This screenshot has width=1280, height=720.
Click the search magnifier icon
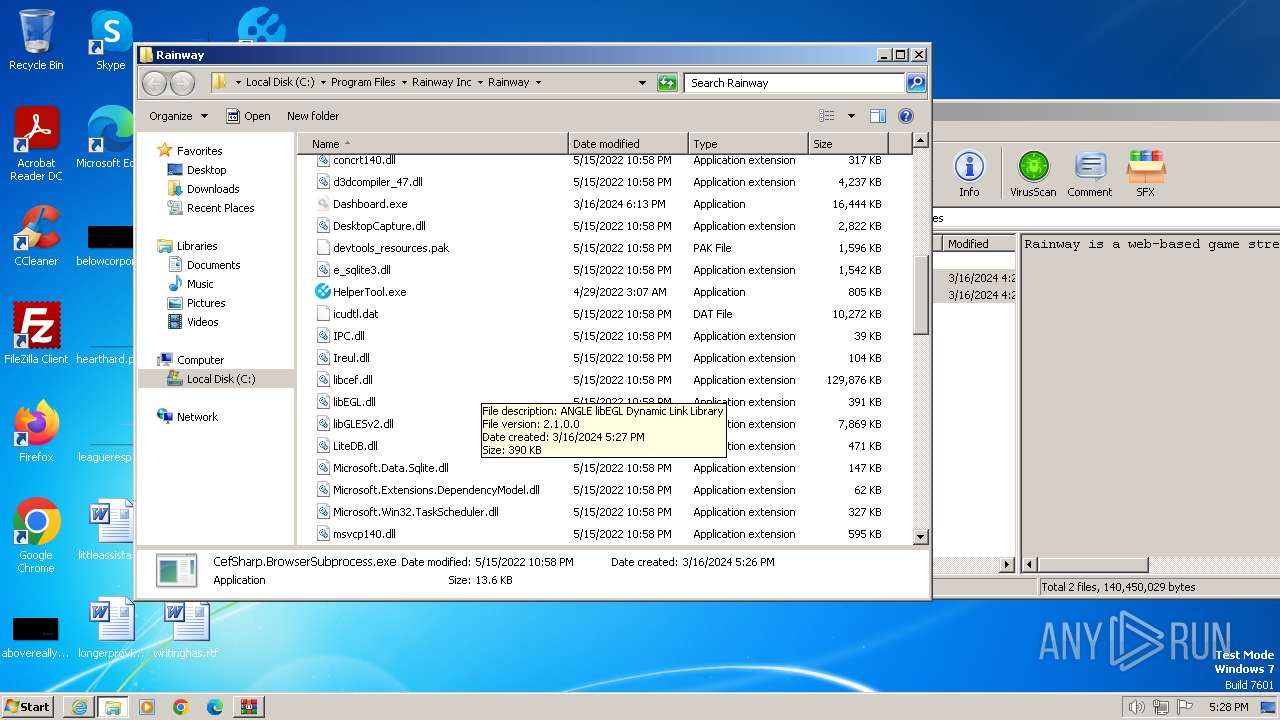[915, 83]
